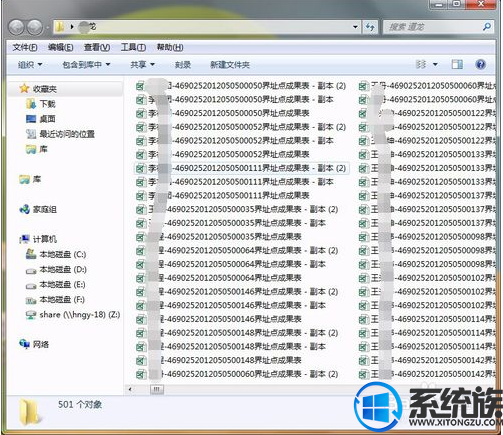Click the 刻录 toolbar button

[183, 65]
